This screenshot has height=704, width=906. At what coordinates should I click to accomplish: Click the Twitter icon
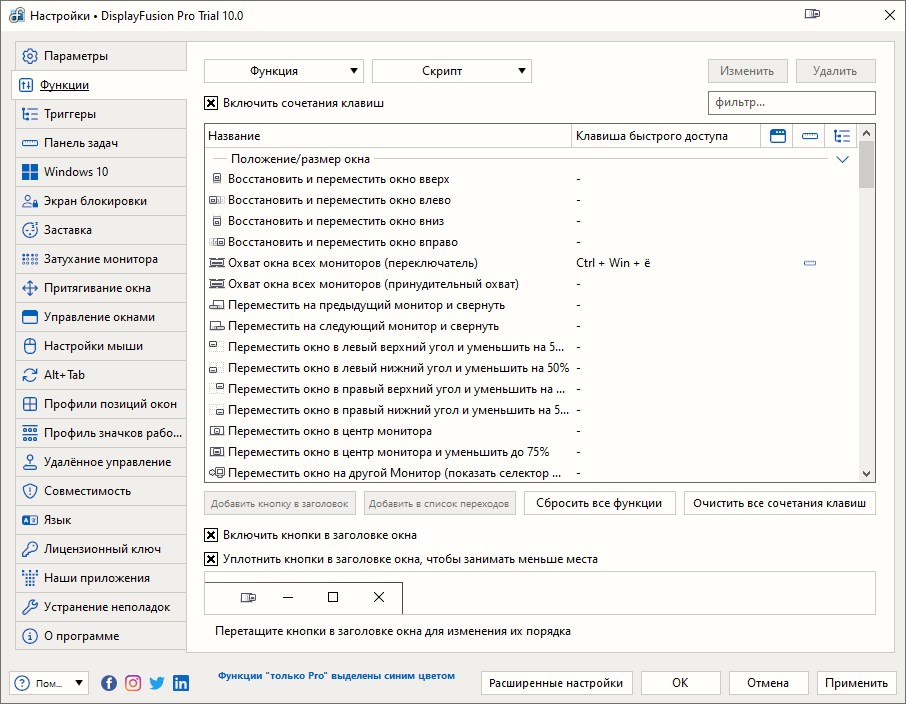[x=157, y=683]
